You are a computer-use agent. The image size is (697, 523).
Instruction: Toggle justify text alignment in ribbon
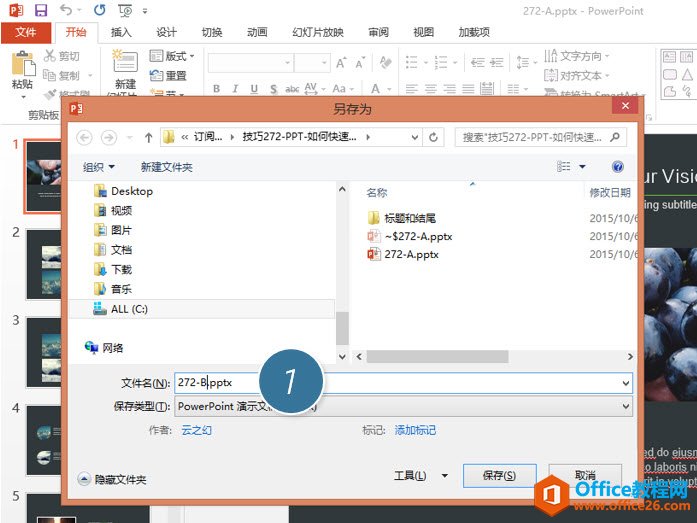pyautogui.click(x=468, y=89)
